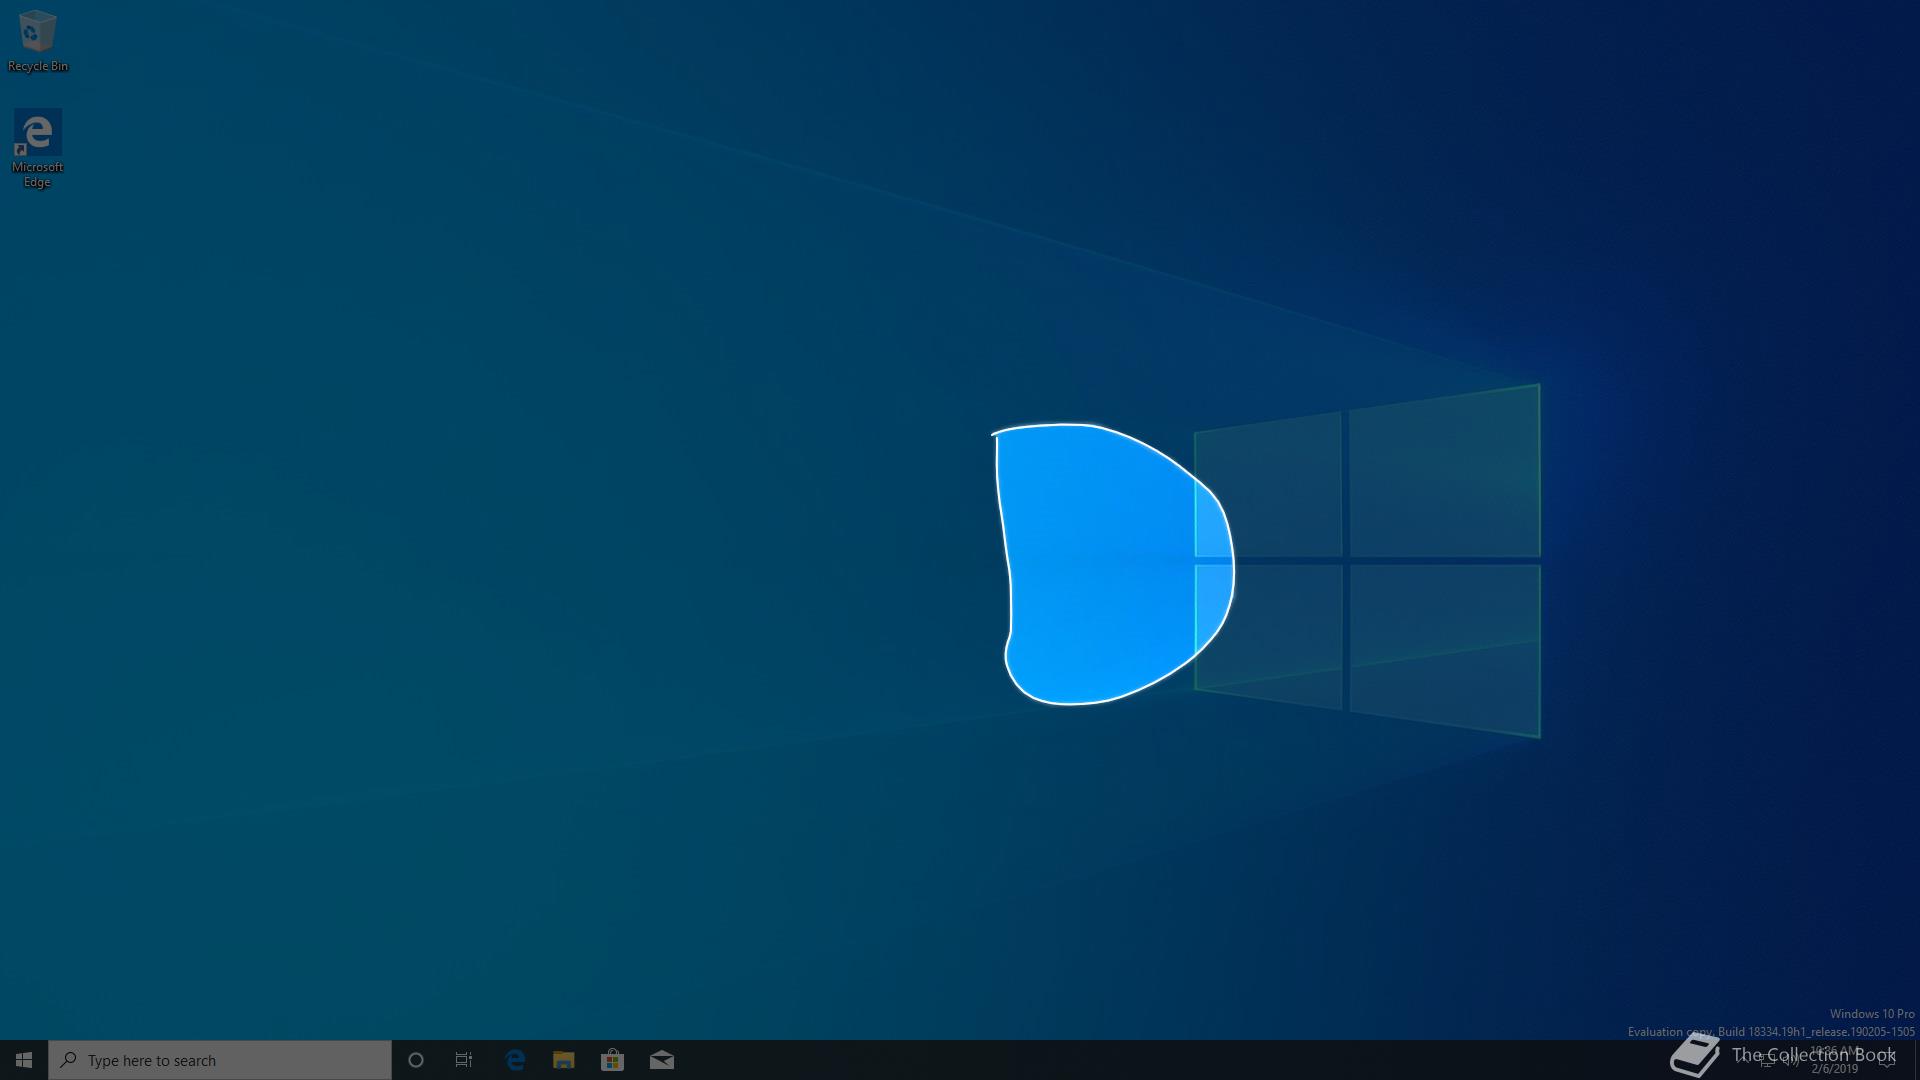Open Microsoft Store from the taskbar
The height and width of the screenshot is (1080, 1920).
613,1060
